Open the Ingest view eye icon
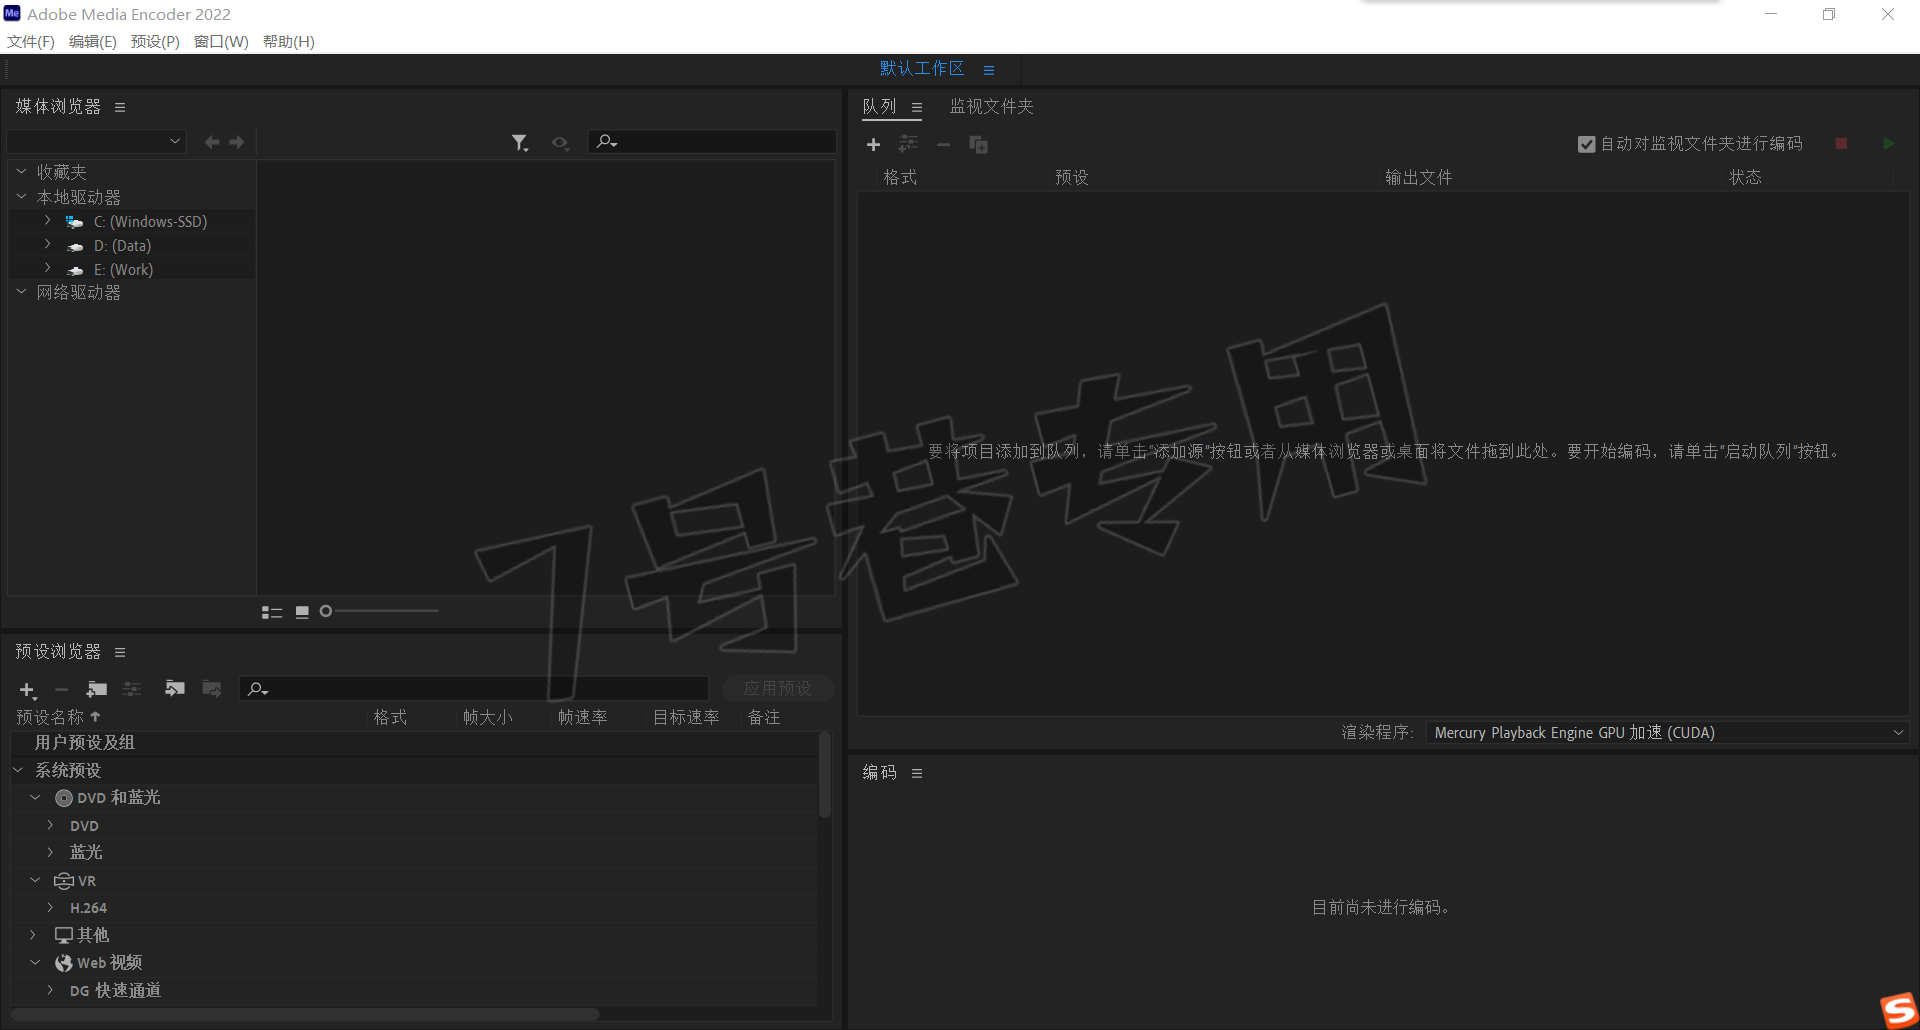Screen dimensions: 1920x1030 point(560,143)
